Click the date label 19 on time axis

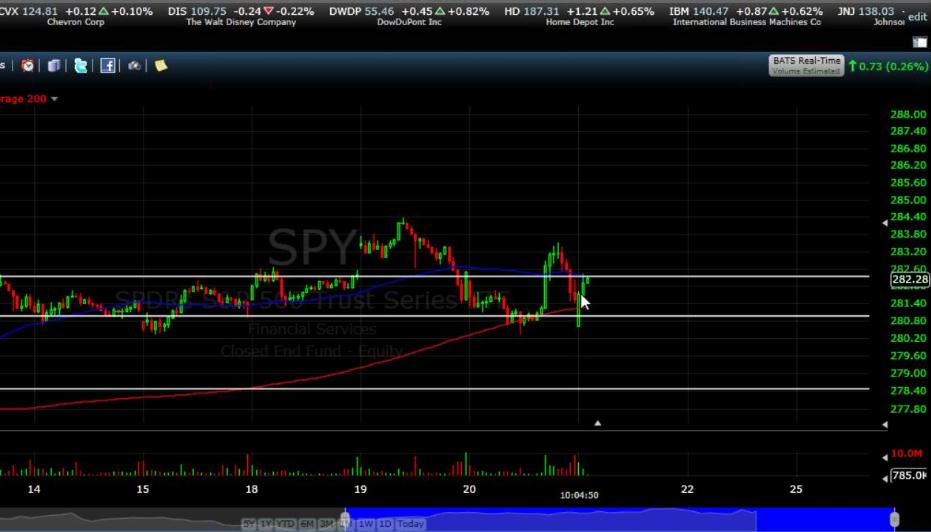point(360,489)
